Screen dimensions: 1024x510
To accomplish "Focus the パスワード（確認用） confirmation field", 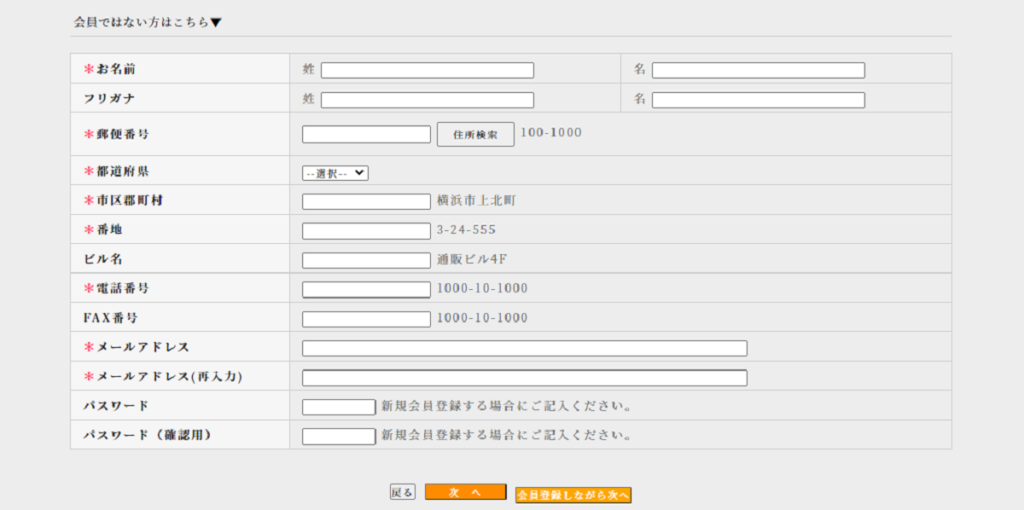I will (x=339, y=436).
